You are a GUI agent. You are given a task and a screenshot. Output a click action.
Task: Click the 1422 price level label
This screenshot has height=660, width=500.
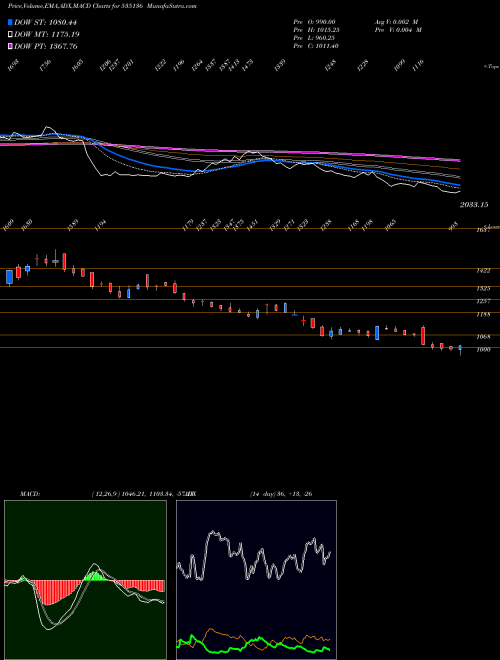point(483,271)
